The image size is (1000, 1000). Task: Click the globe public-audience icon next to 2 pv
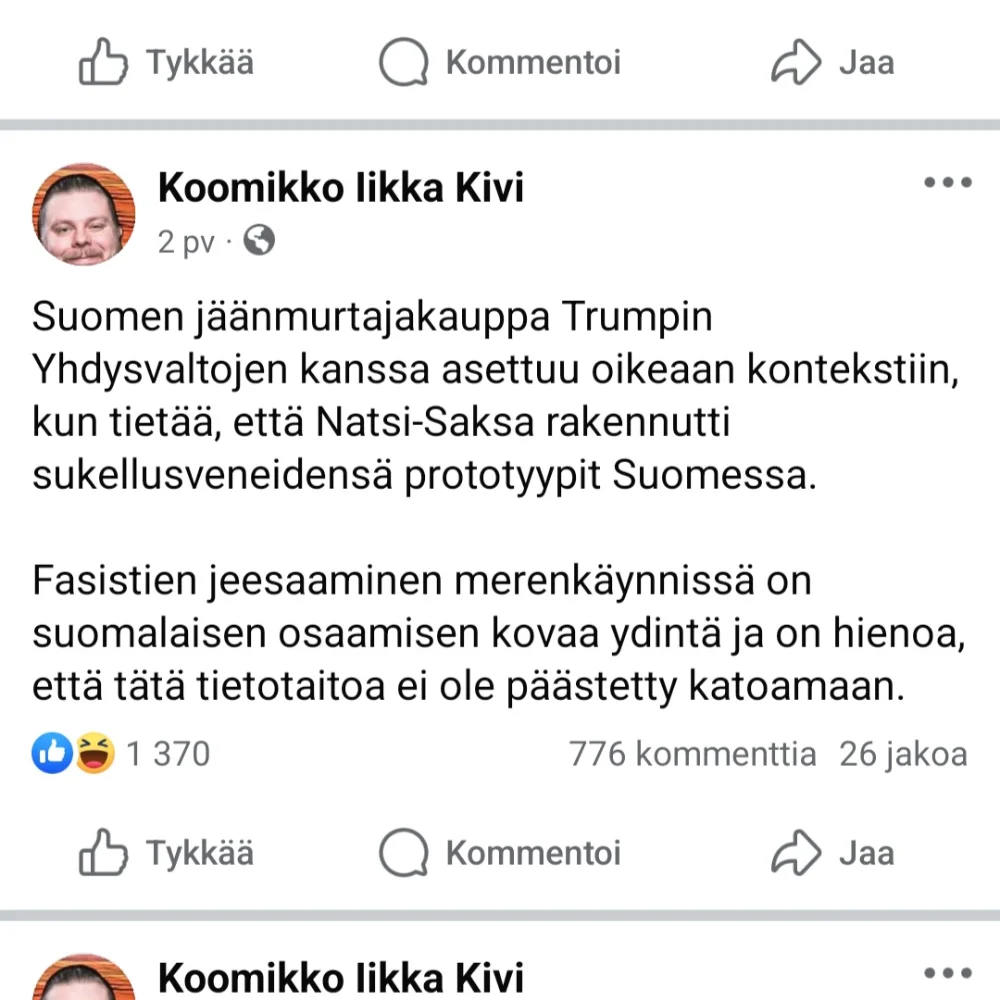point(259,241)
